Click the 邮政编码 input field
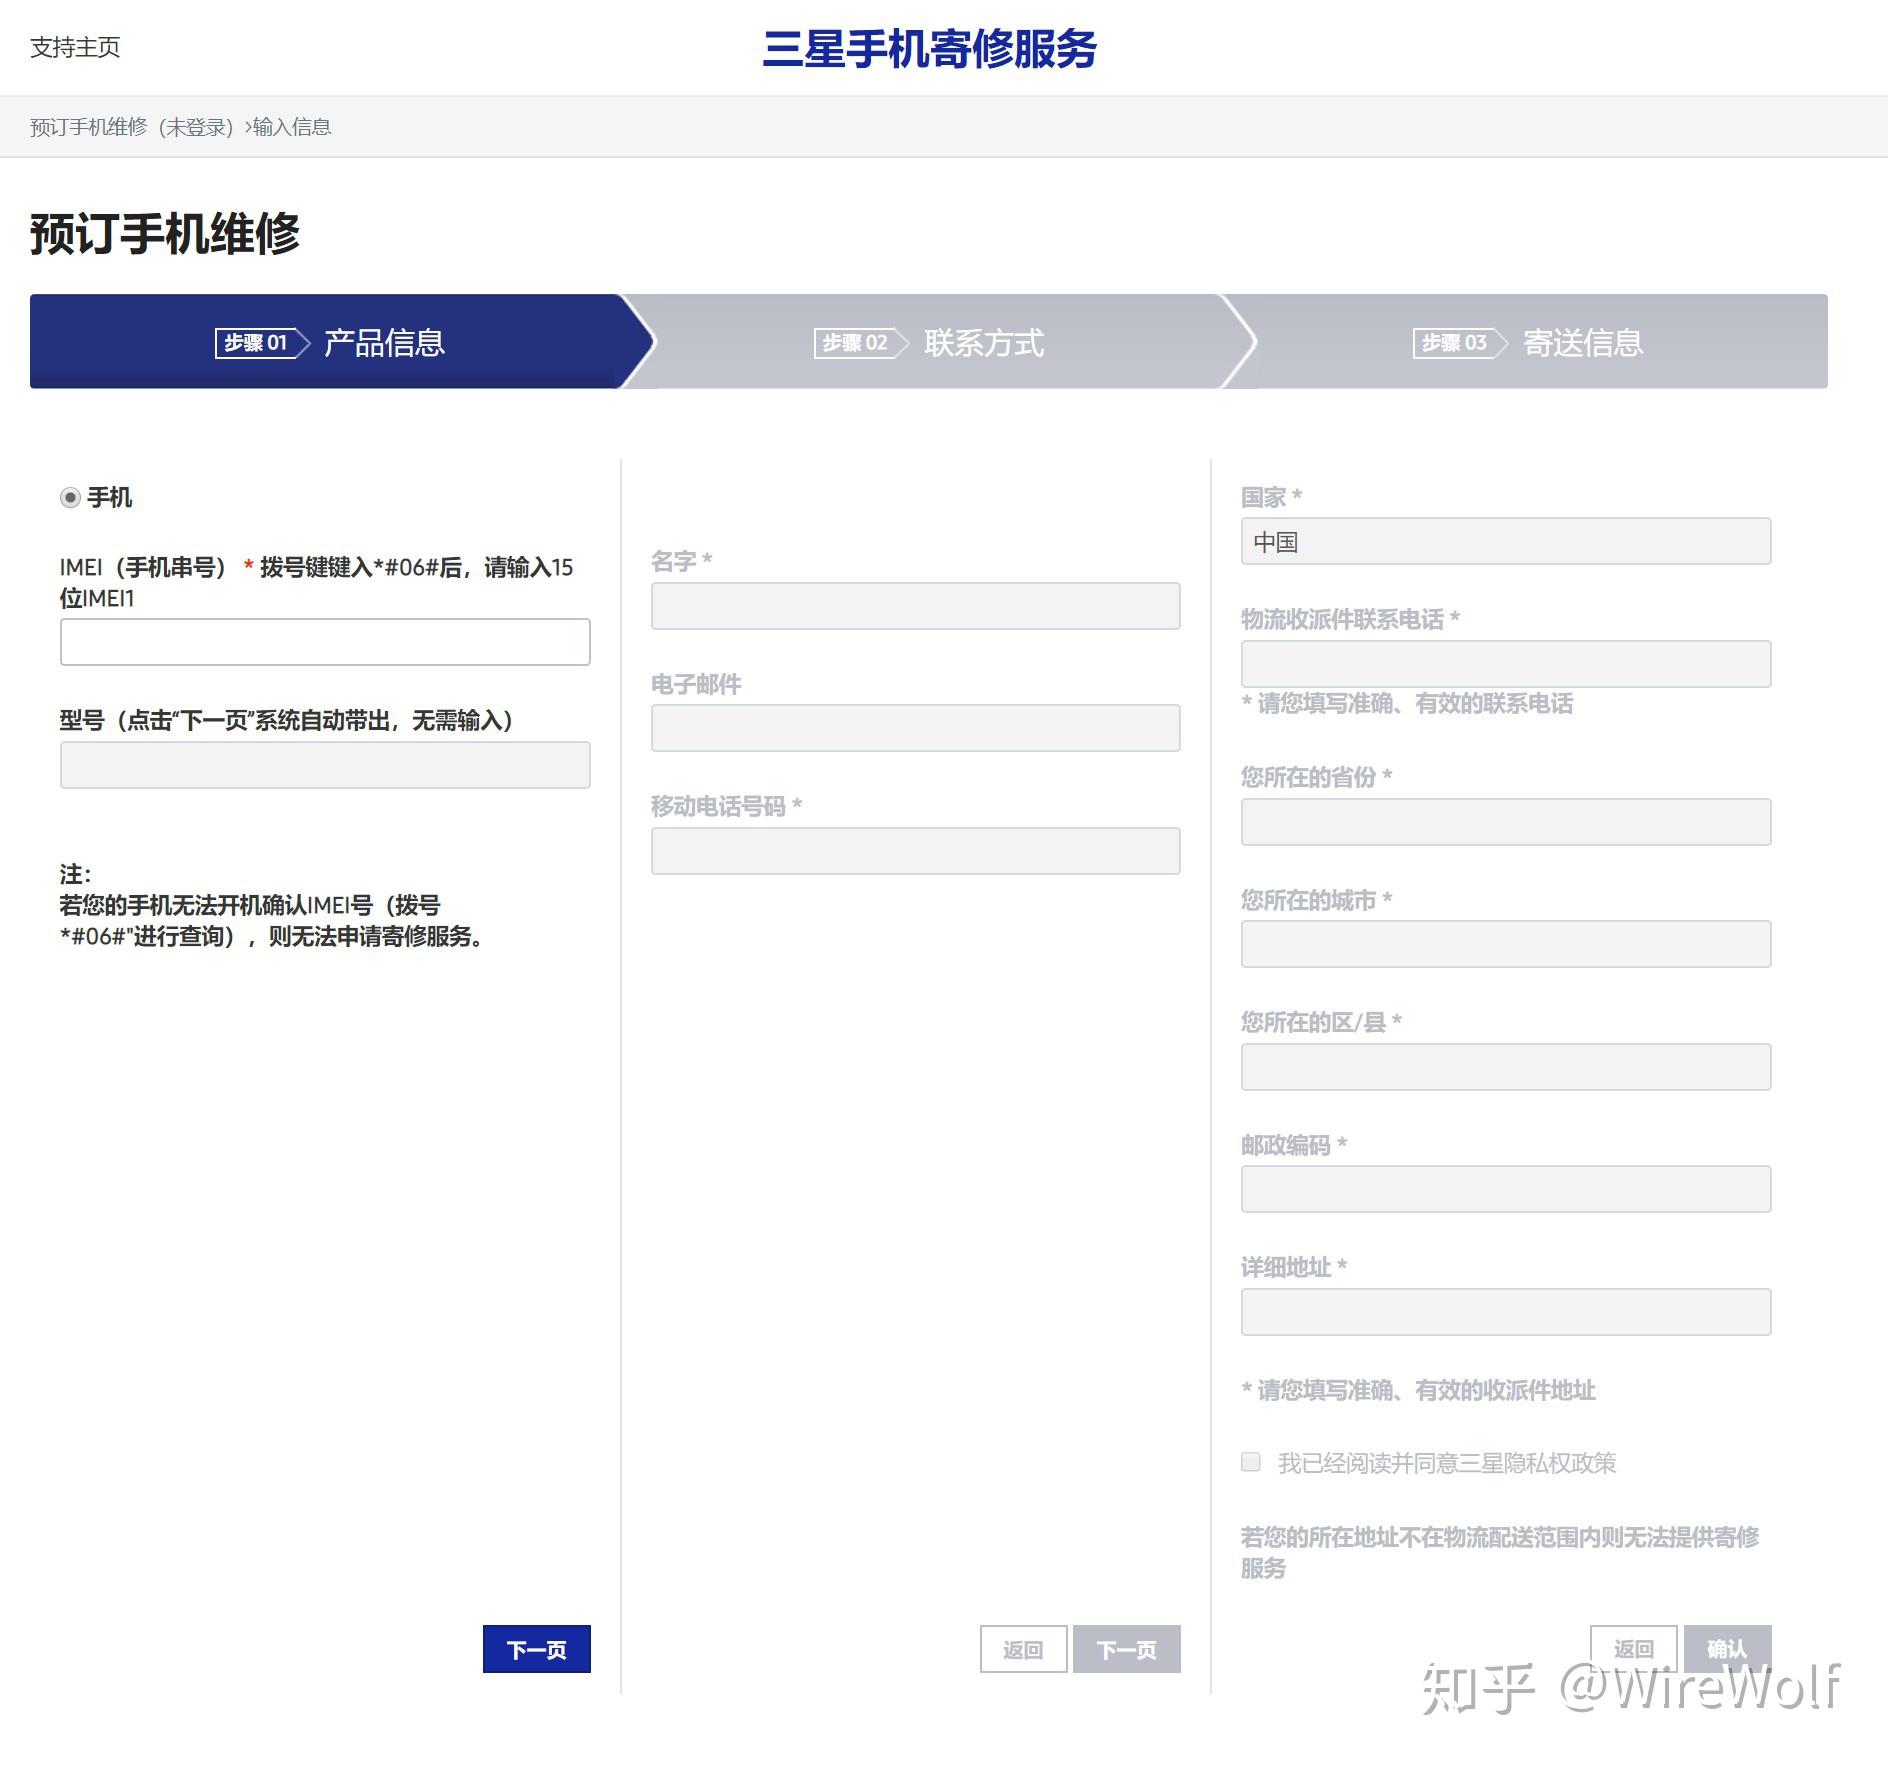Viewport: 1888px width, 1765px height. pos(1506,1189)
